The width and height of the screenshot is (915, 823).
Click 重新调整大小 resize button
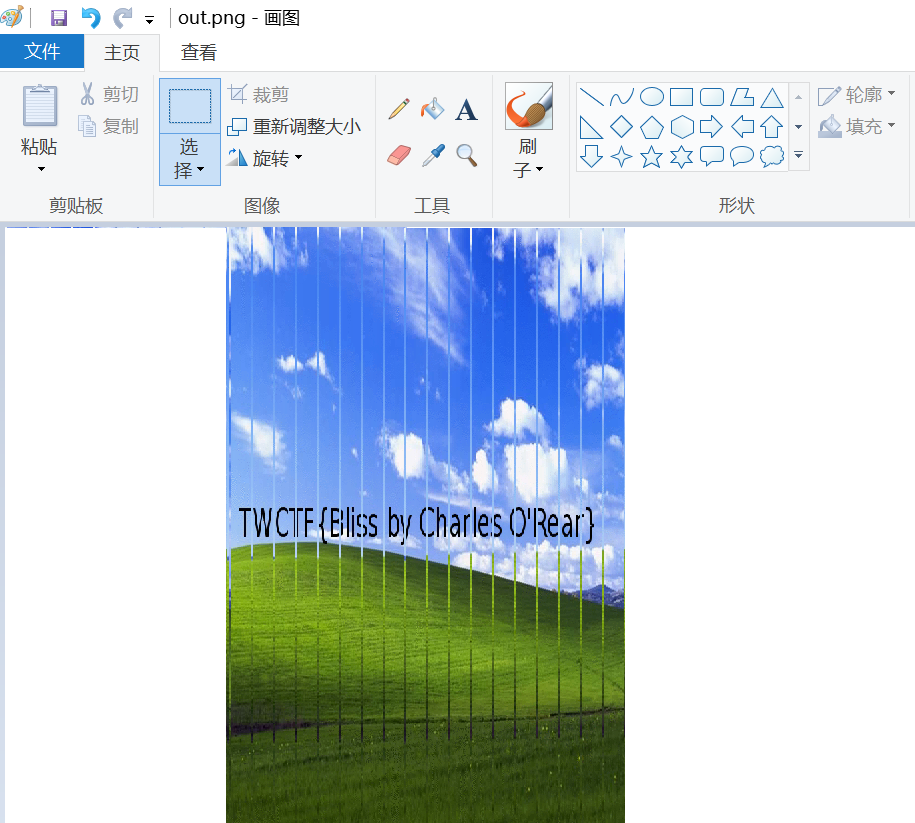point(294,127)
